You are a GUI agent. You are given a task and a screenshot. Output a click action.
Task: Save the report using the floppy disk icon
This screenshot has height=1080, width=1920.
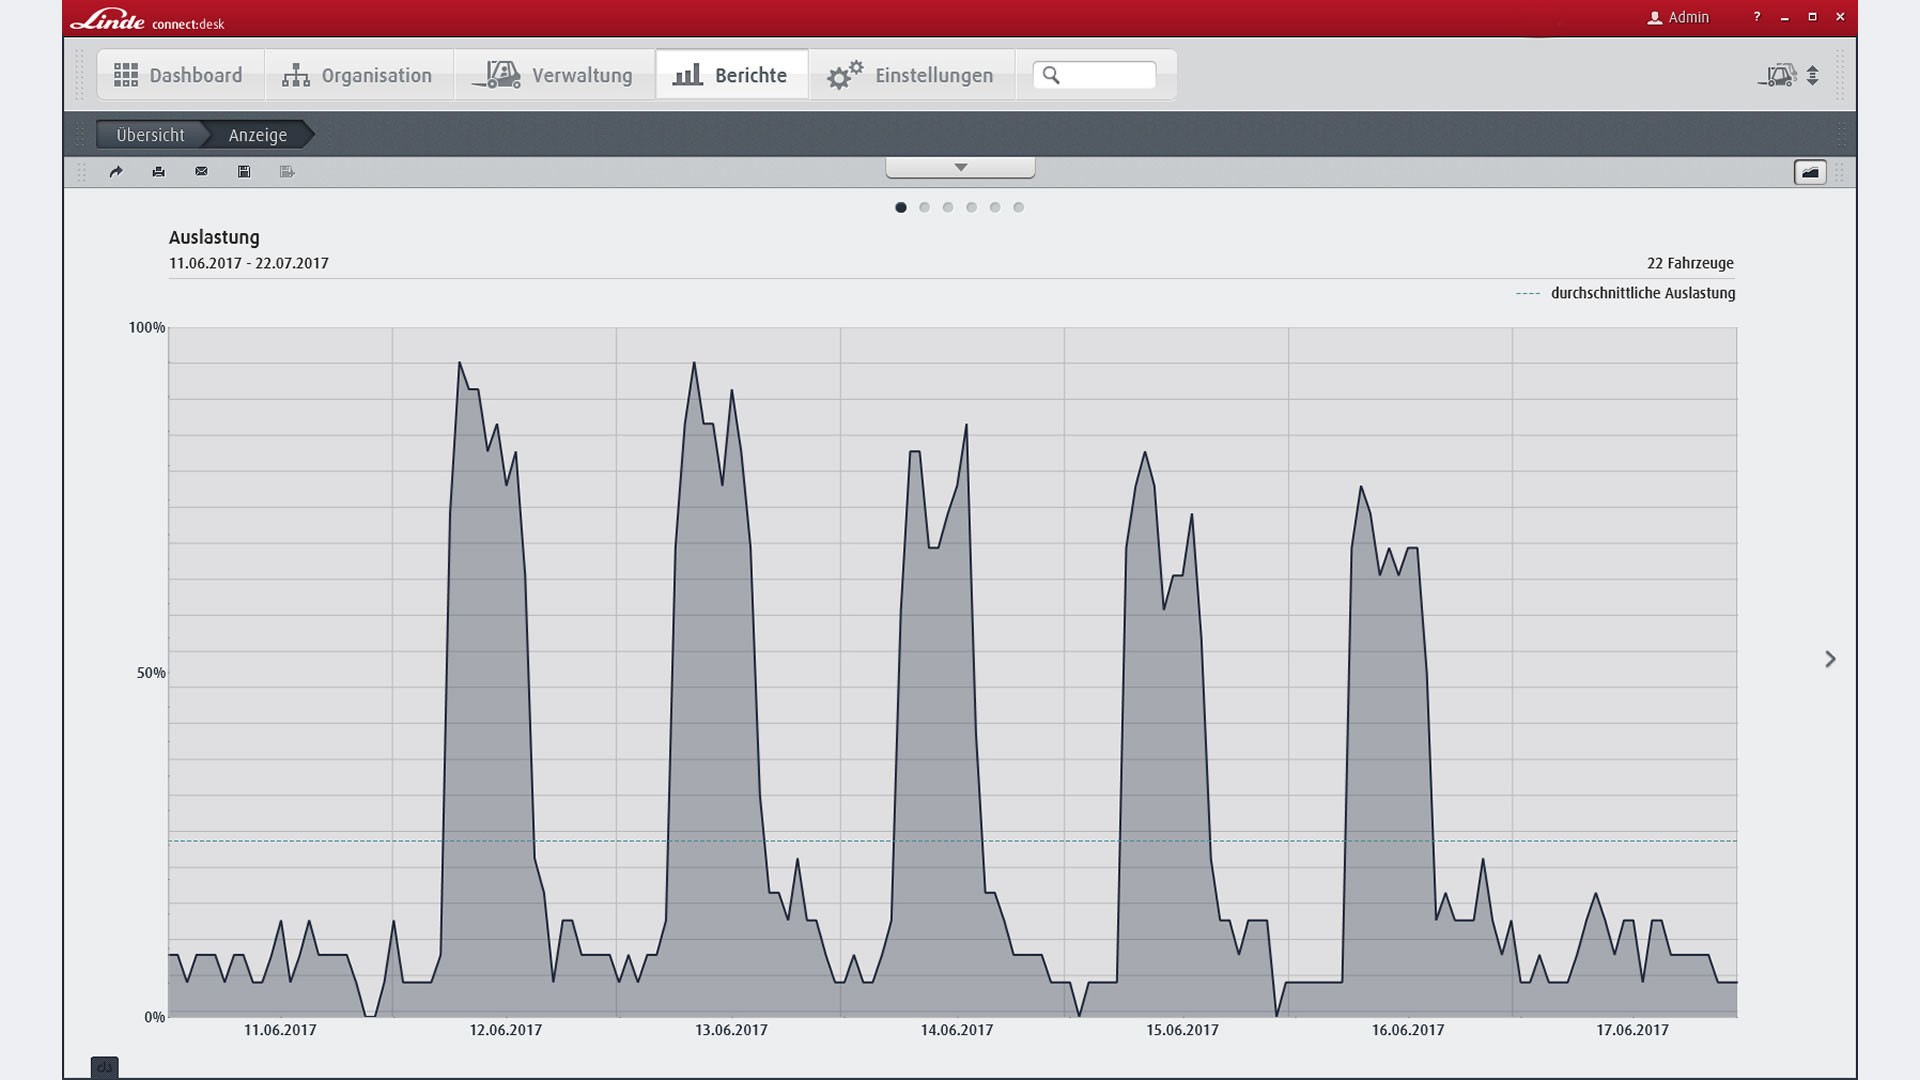(x=244, y=172)
